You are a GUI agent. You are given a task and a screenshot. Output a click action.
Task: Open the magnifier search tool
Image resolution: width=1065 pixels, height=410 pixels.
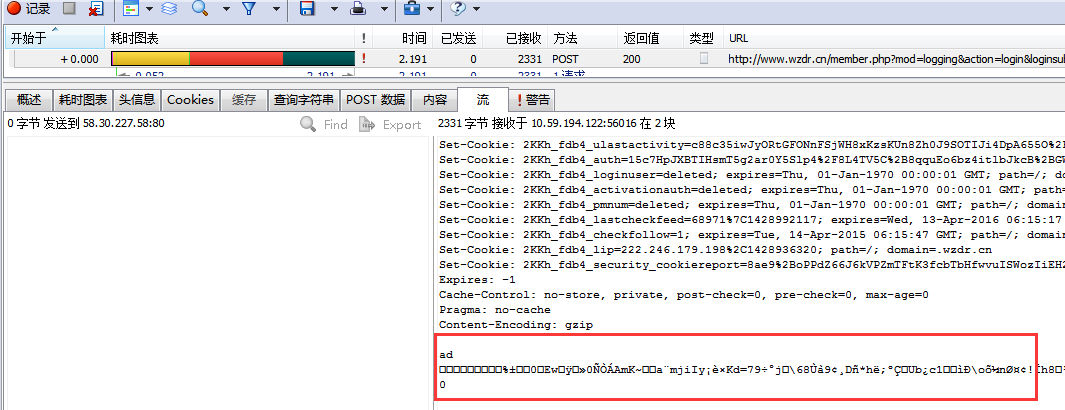click(200, 8)
